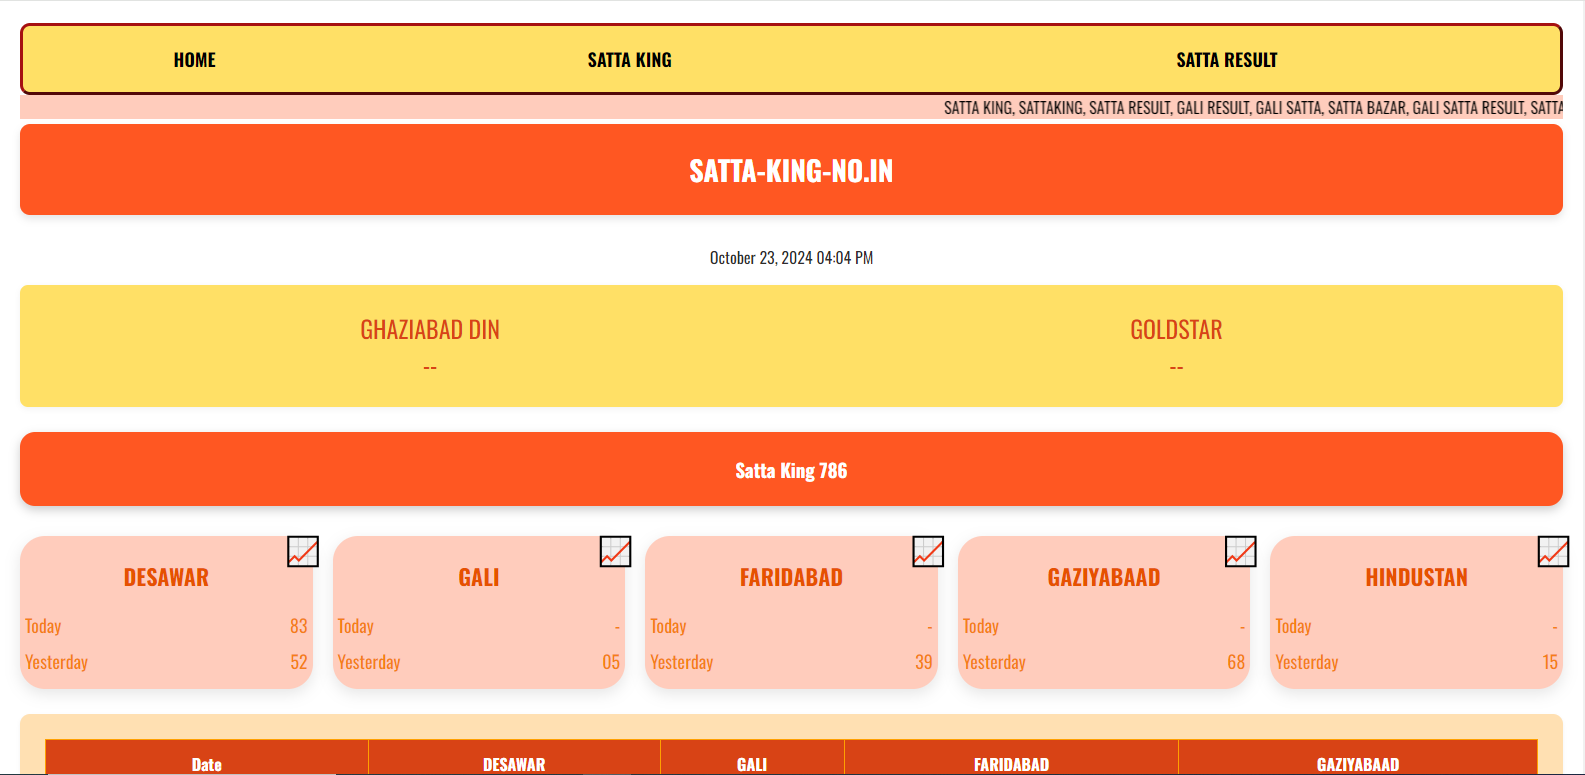Click the scrolling keywords marquee text

click(x=1253, y=108)
